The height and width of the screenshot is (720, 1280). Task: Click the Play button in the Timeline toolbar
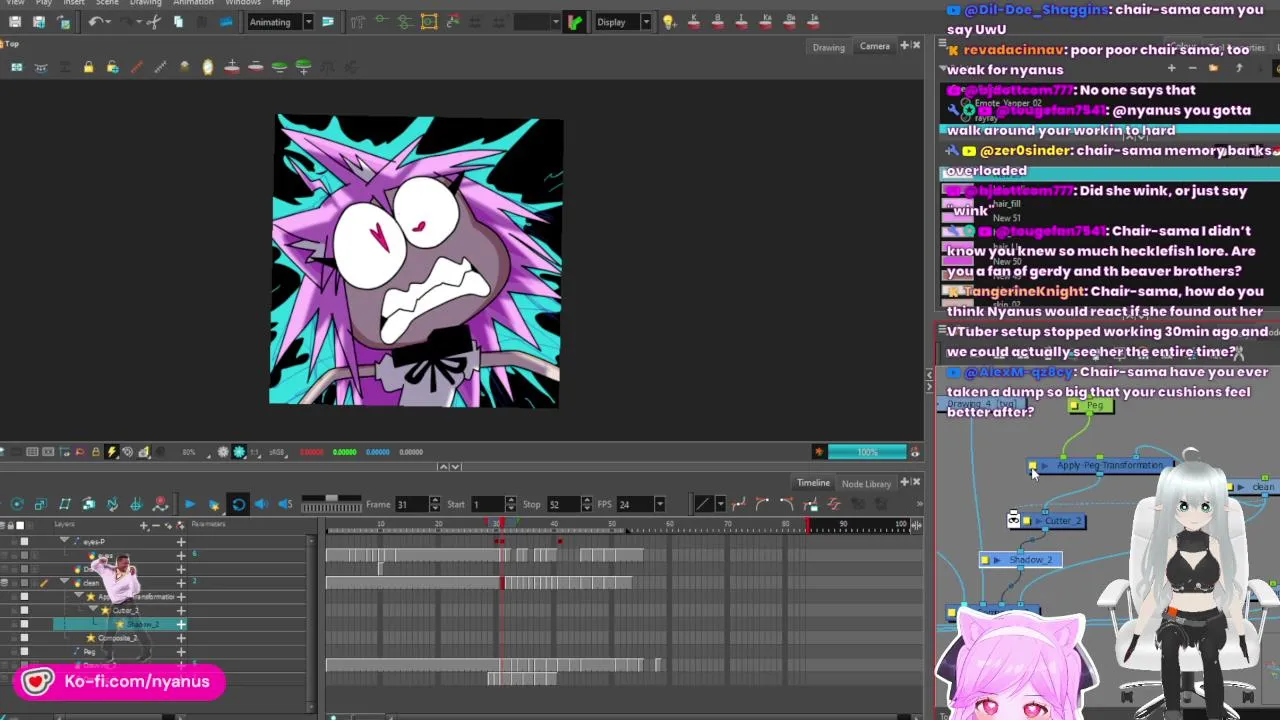[x=190, y=504]
